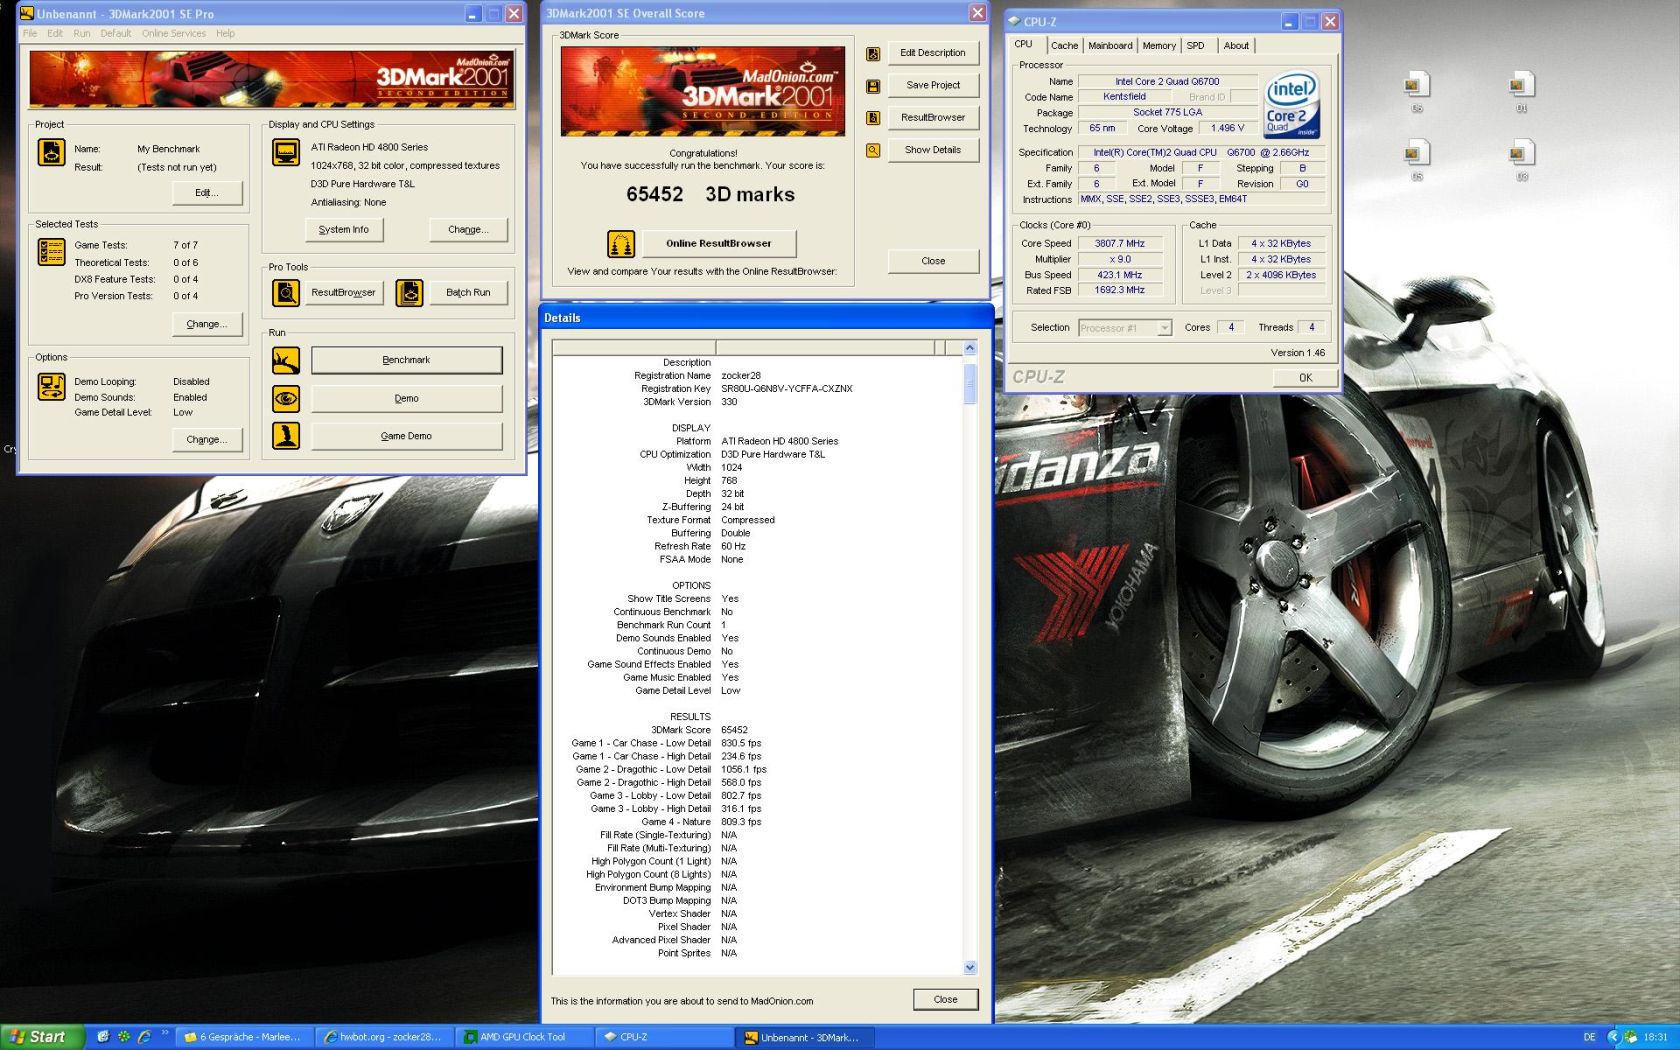Switch to the SPD tab in CPU-Z
Image resolution: width=1680 pixels, height=1050 pixels.
pos(1196,46)
